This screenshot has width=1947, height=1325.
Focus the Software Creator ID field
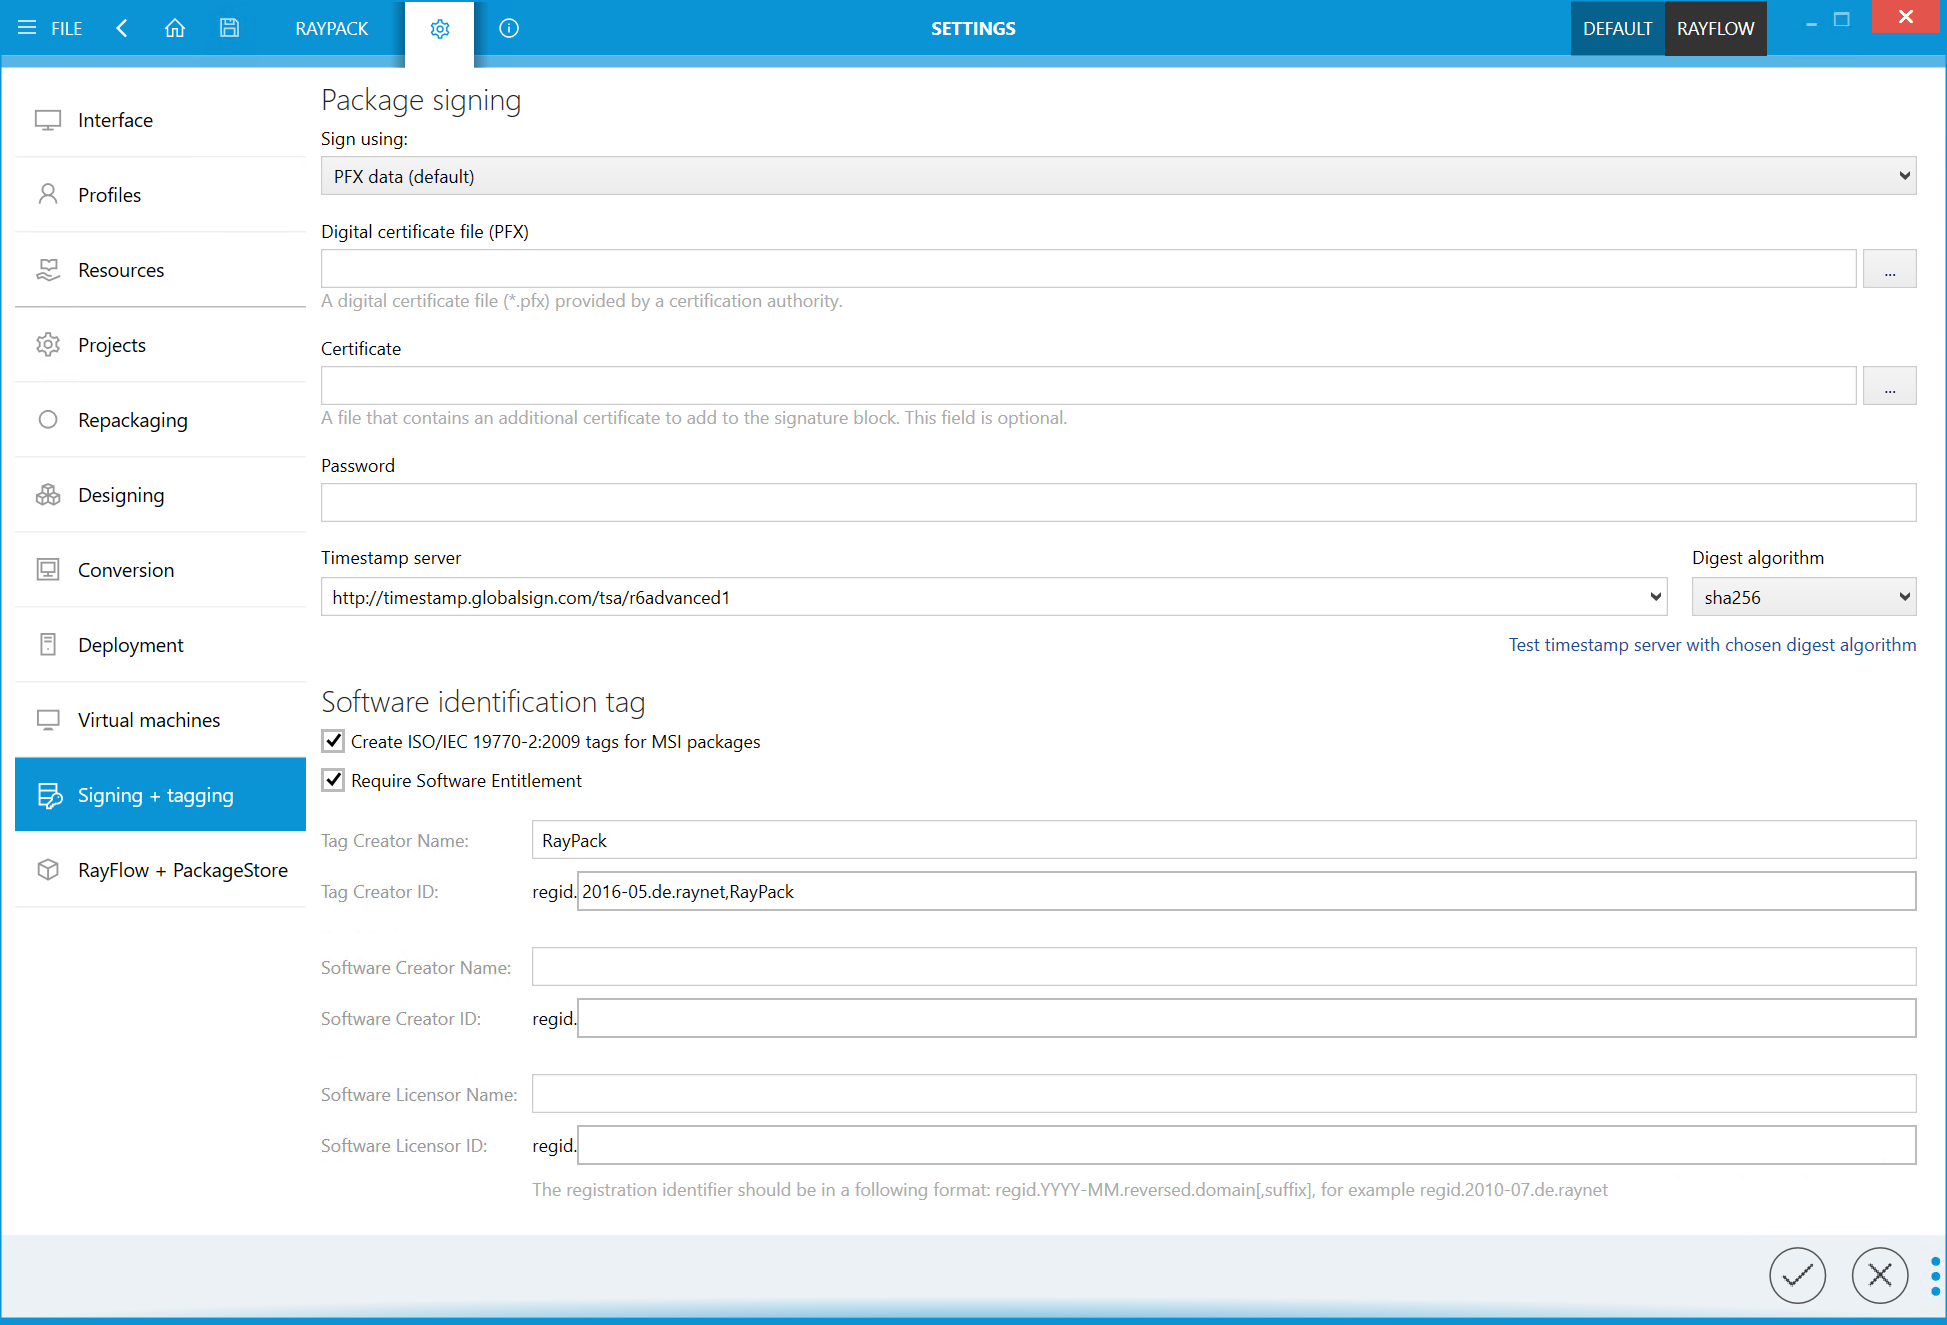[1246, 1018]
